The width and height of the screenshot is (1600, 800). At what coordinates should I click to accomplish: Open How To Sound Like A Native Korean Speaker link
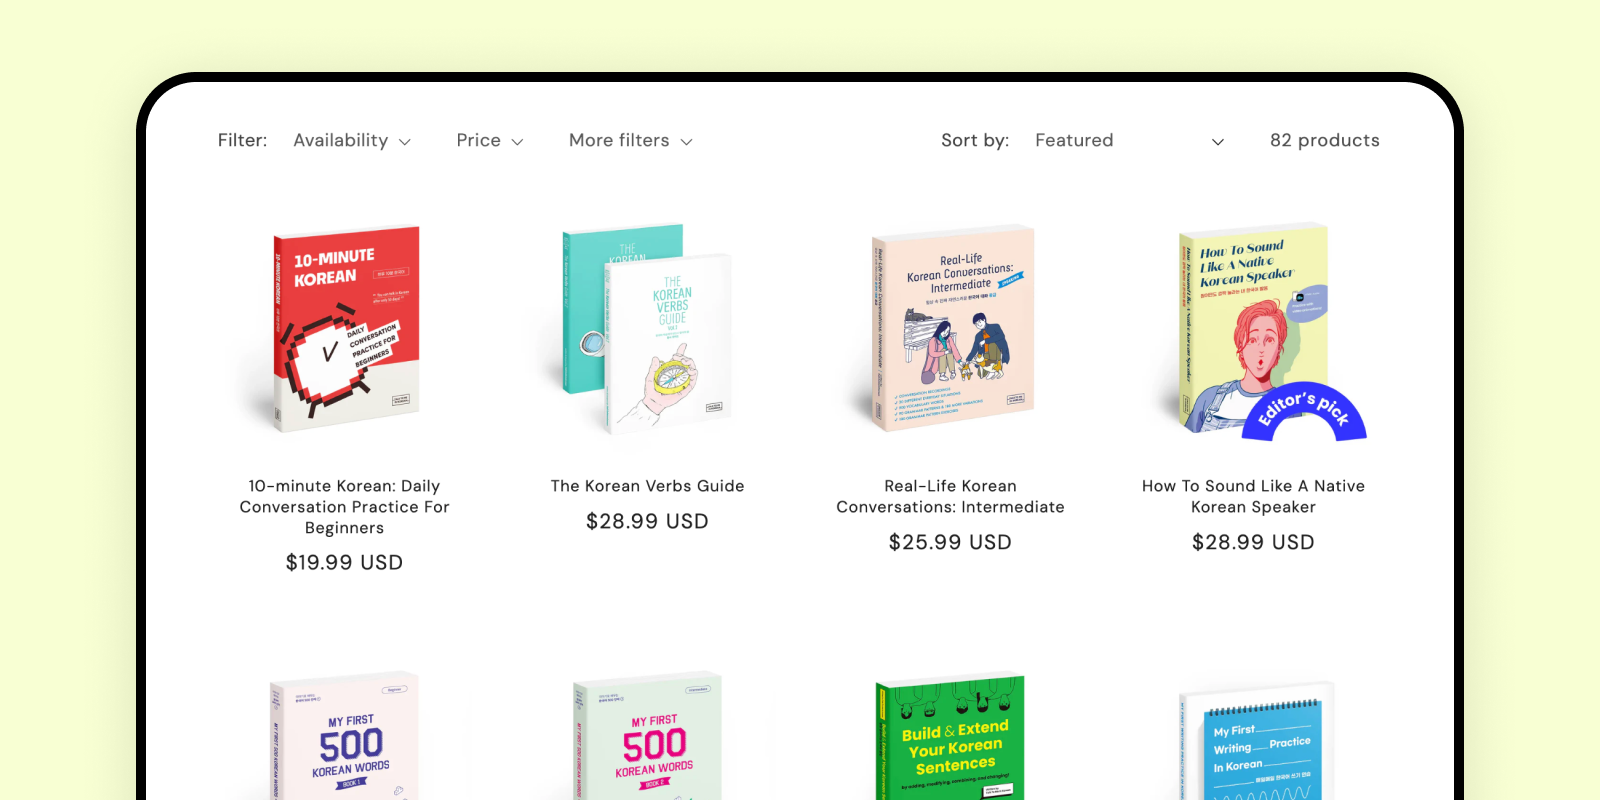tap(1253, 497)
